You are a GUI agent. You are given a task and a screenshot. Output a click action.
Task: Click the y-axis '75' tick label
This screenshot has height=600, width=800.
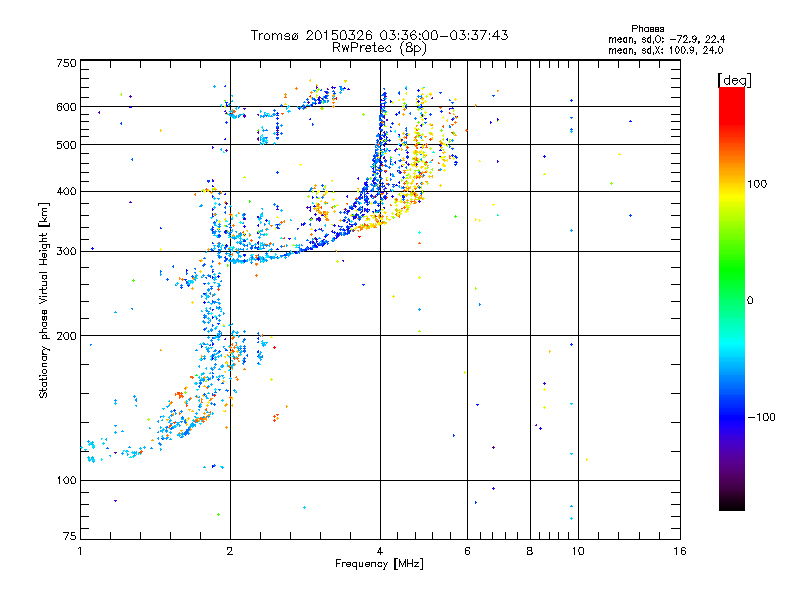pyautogui.click(x=70, y=536)
